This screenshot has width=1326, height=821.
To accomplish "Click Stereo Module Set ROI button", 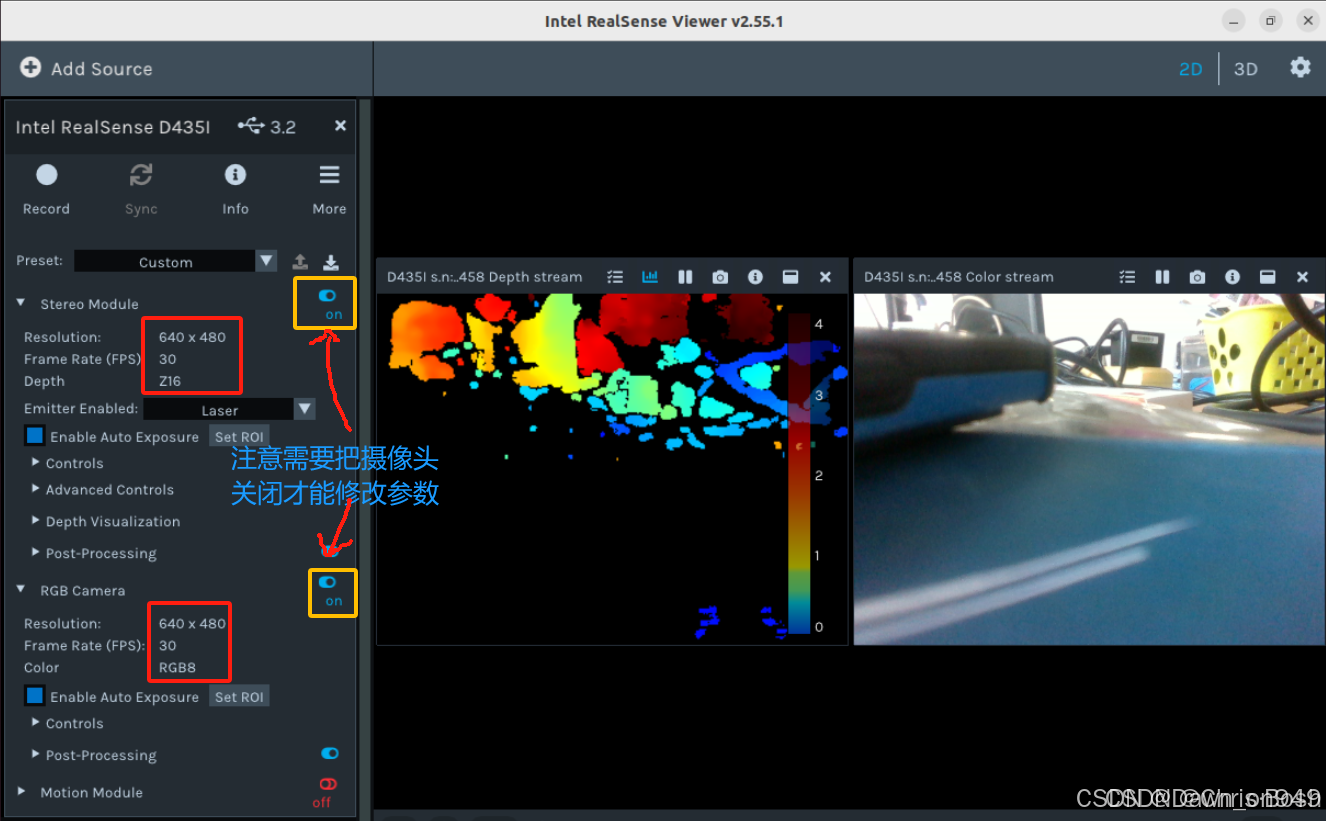I will click(239, 436).
